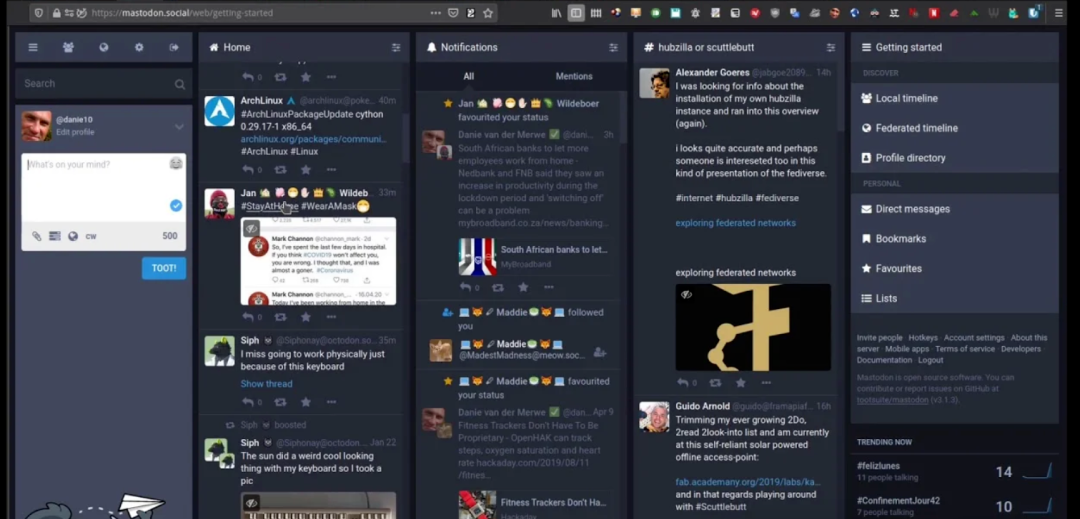Reply to the ArchLinux post

(249, 169)
